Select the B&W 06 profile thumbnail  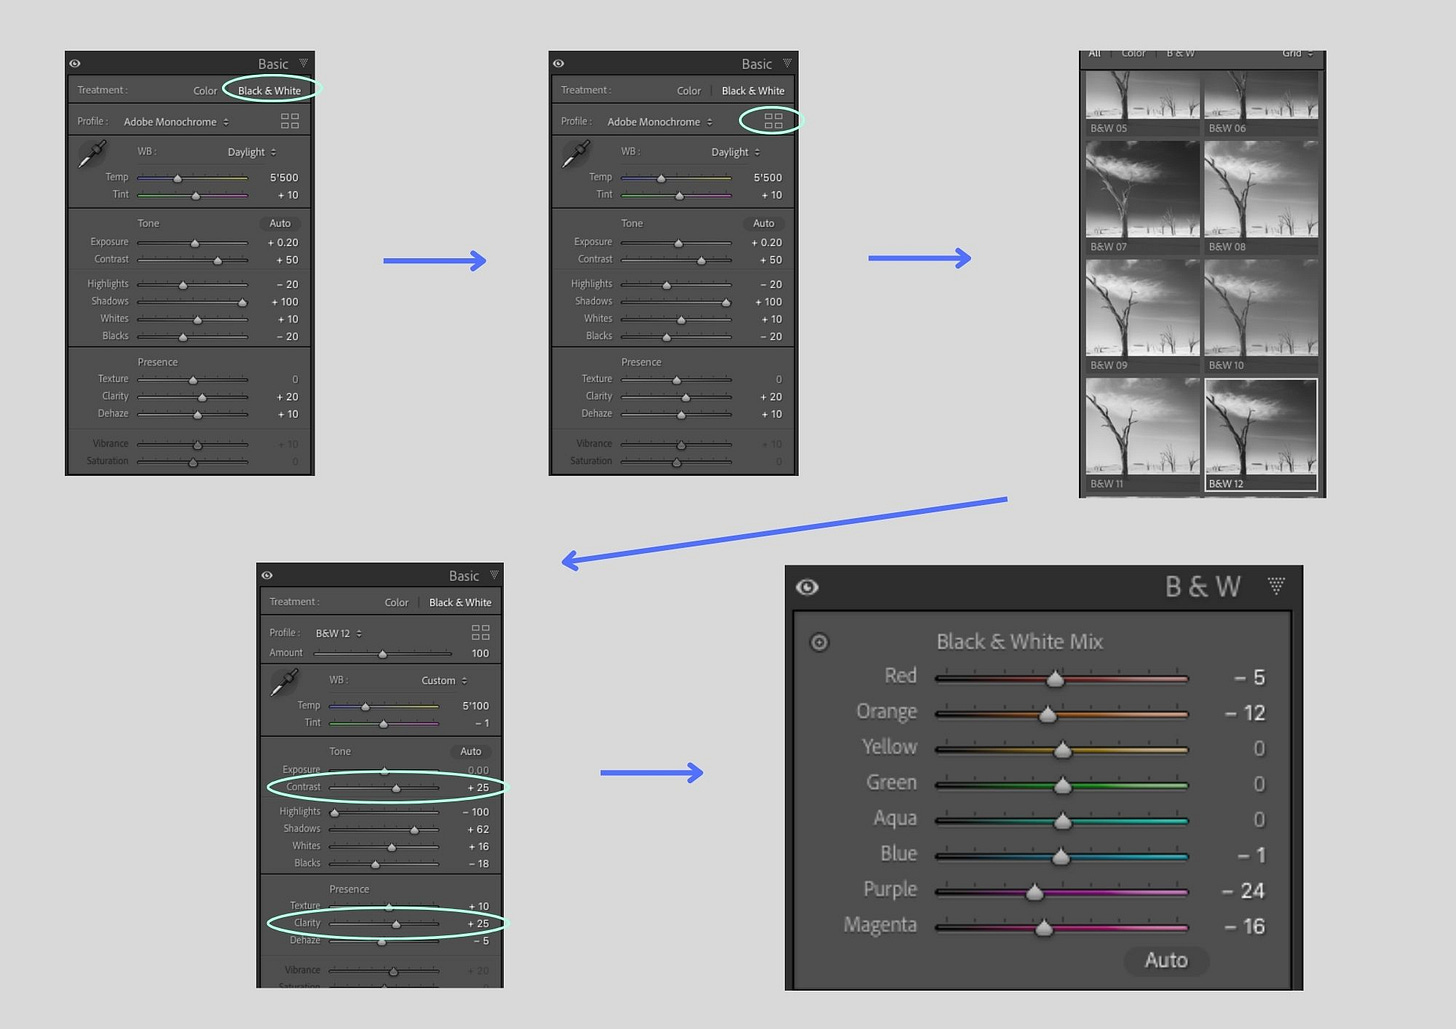click(x=1261, y=102)
